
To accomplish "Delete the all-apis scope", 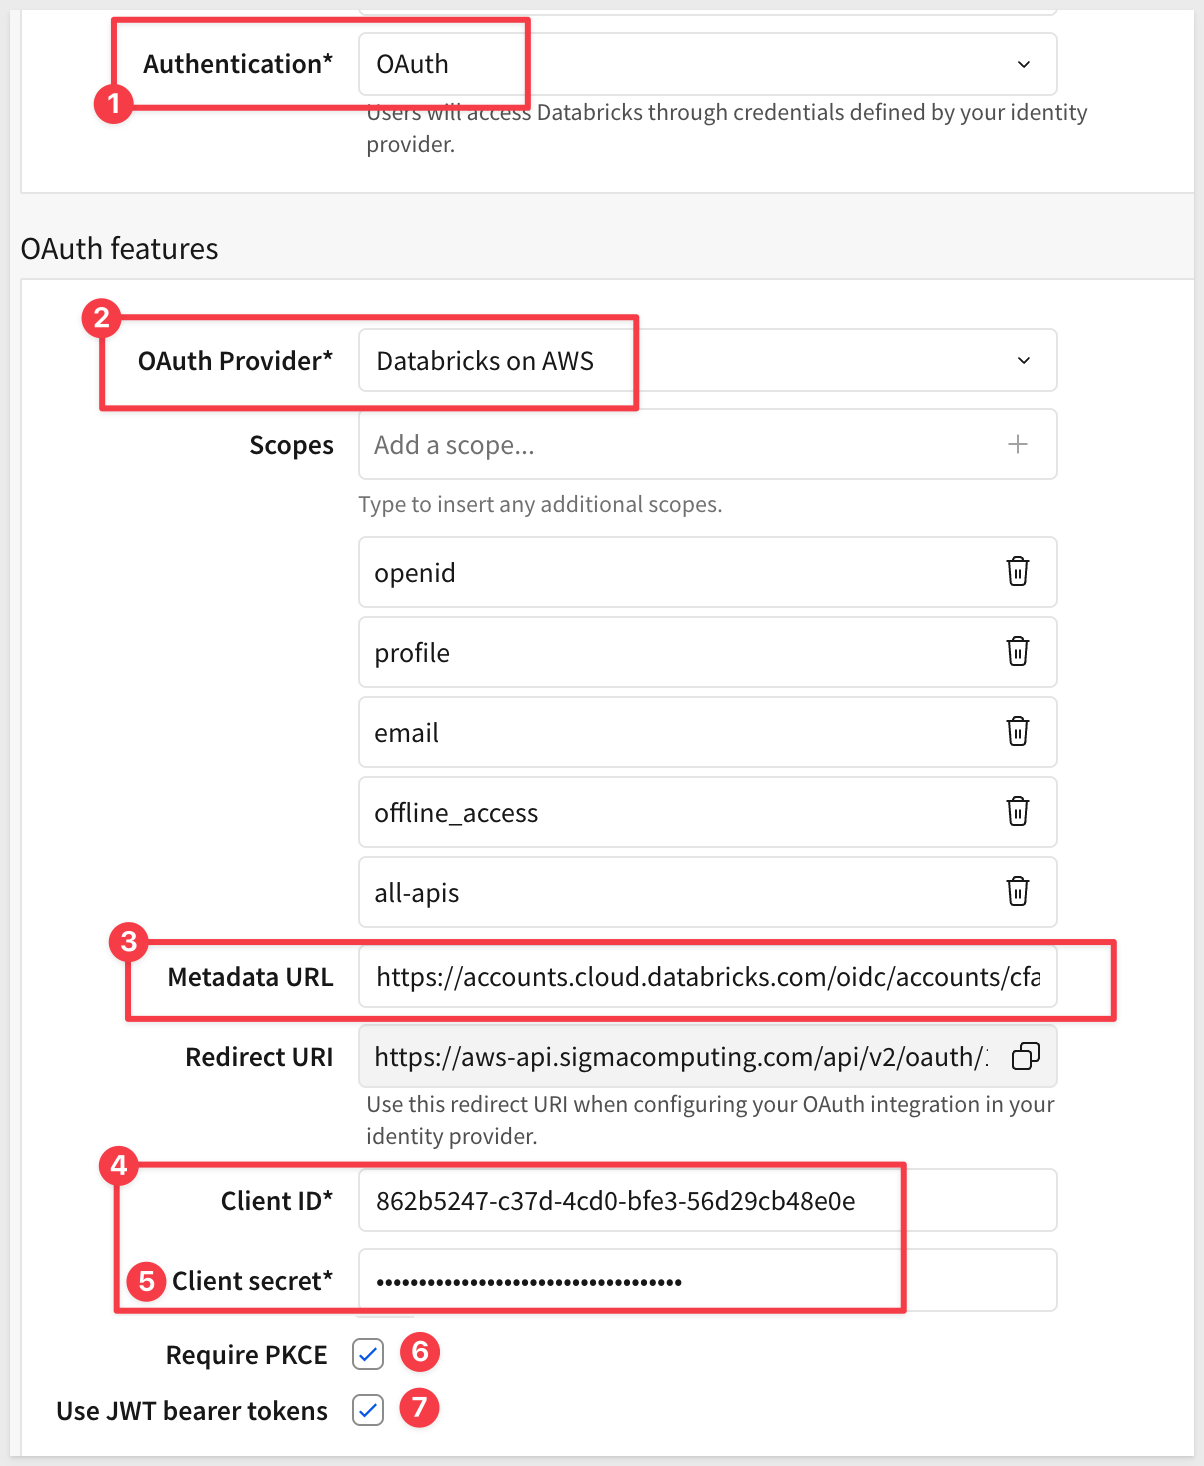I will [1017, 892].
